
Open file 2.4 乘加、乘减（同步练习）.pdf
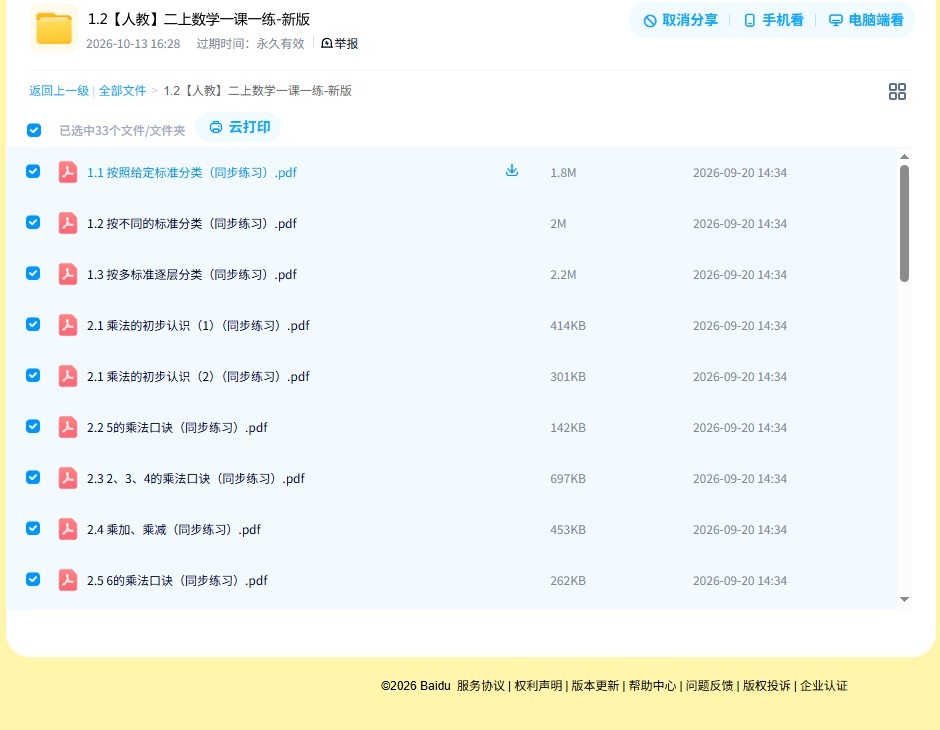pyautogui.click(x=174, y=529)
